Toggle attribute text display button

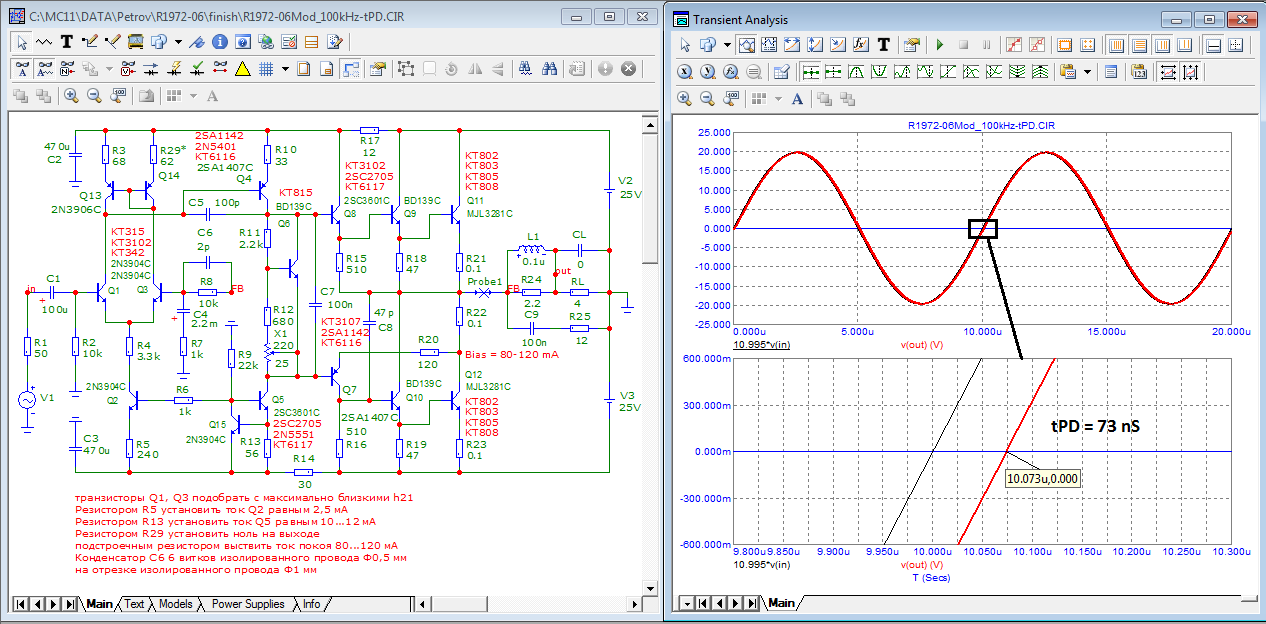pyautogui.click(x=22, y=69)
